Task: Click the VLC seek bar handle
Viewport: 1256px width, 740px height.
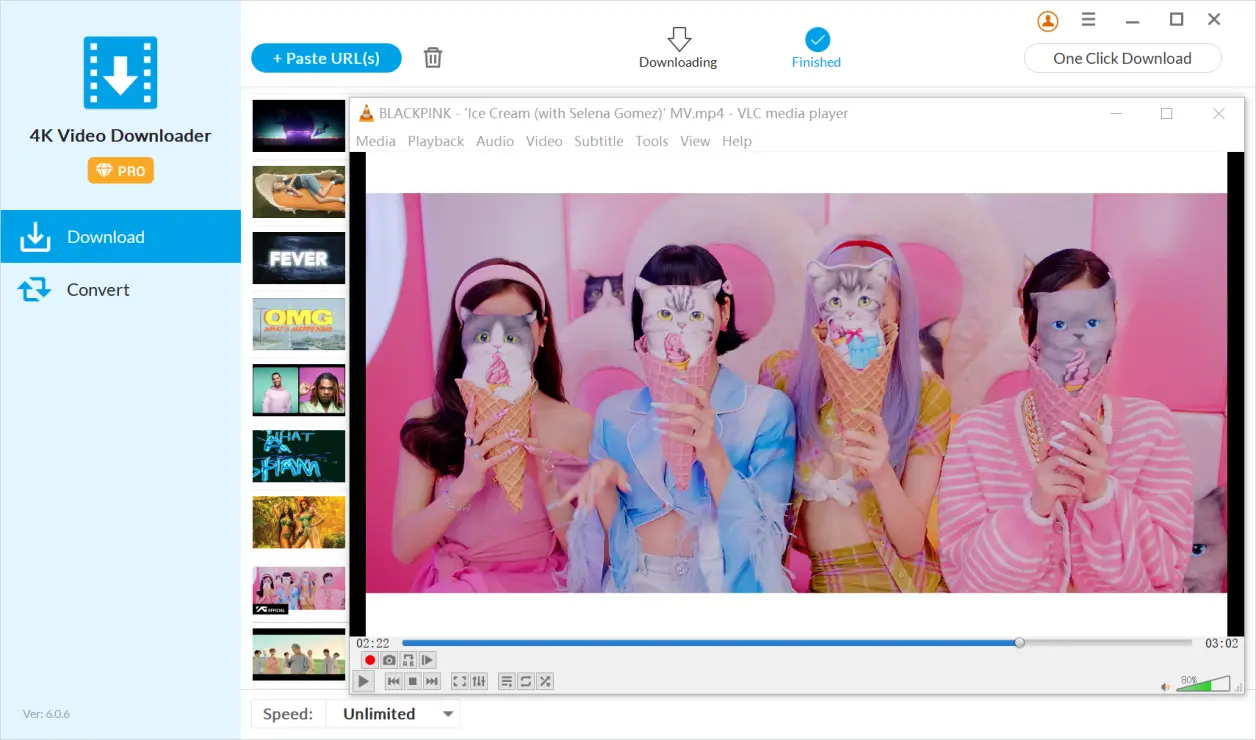Action: 1019,643
